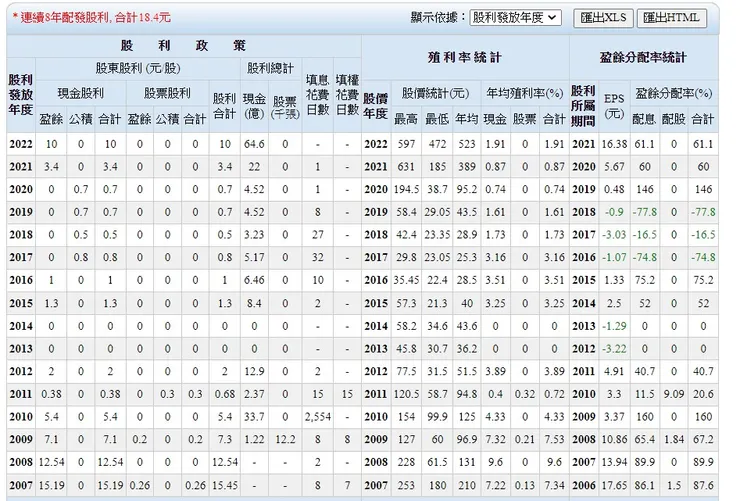Click the 盈餘分配率(%) column header
740x501 pixels.
tap(673, 93)
